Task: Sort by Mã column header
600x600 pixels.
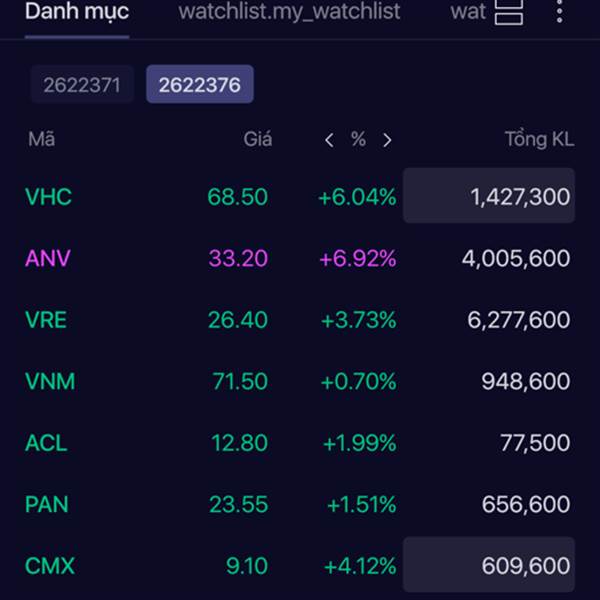Action: [x=41, y=139]
